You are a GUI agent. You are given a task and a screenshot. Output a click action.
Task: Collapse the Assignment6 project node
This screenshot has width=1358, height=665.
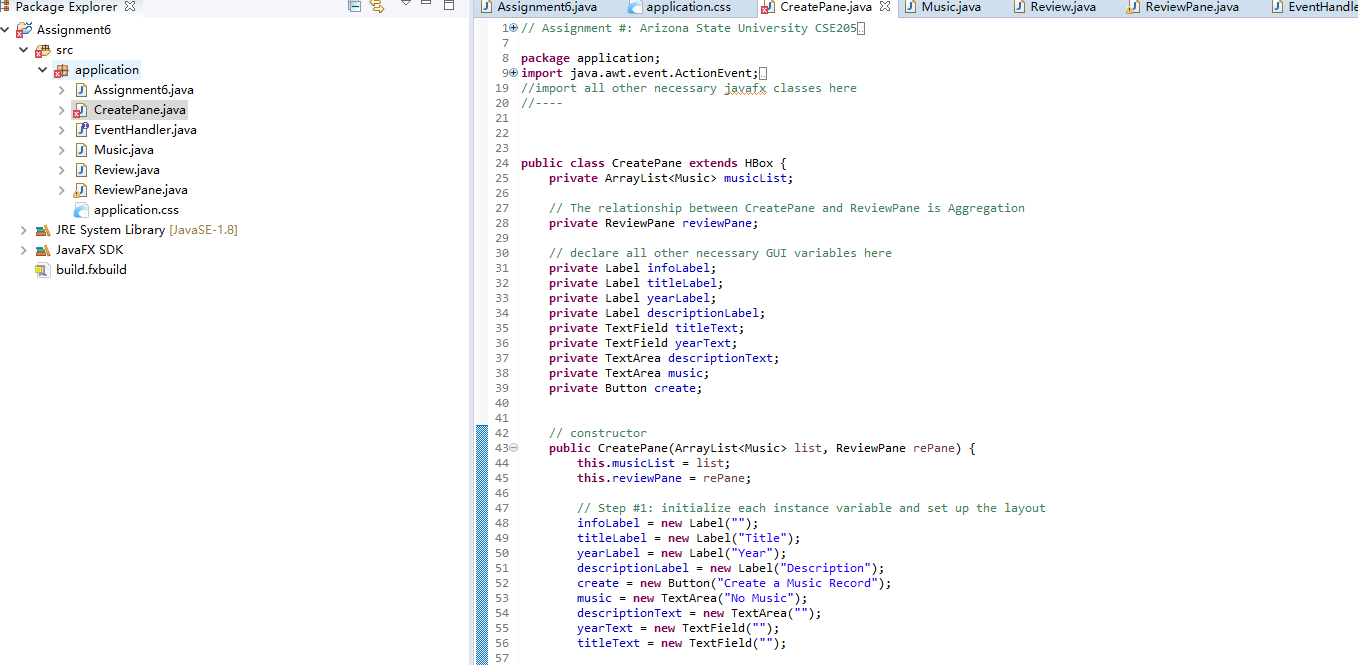(6, 30)
